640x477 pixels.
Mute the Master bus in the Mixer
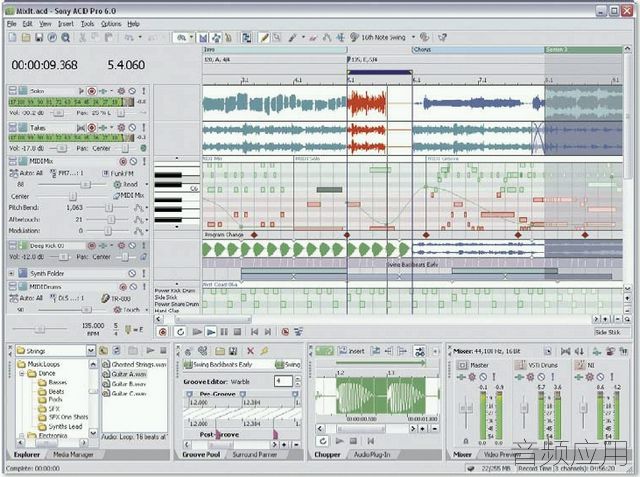[x=483, y=377]
